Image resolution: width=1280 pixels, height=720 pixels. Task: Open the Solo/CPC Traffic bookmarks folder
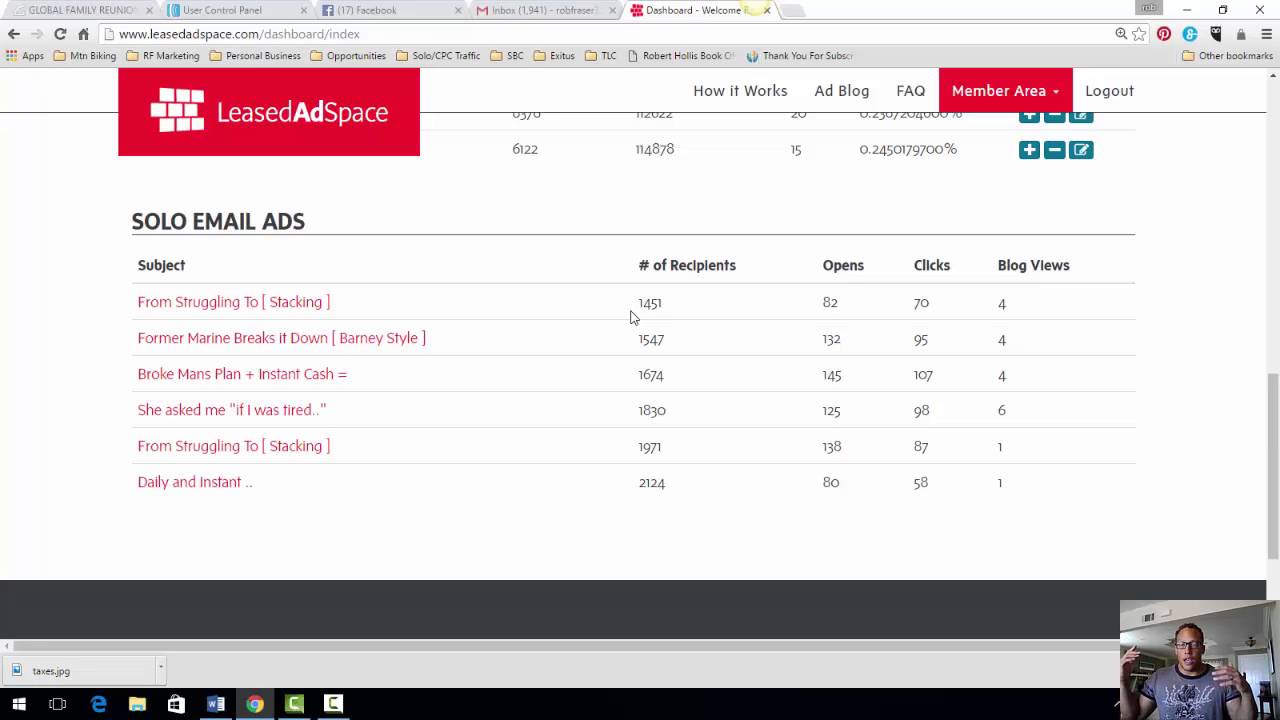coord(438,56)
